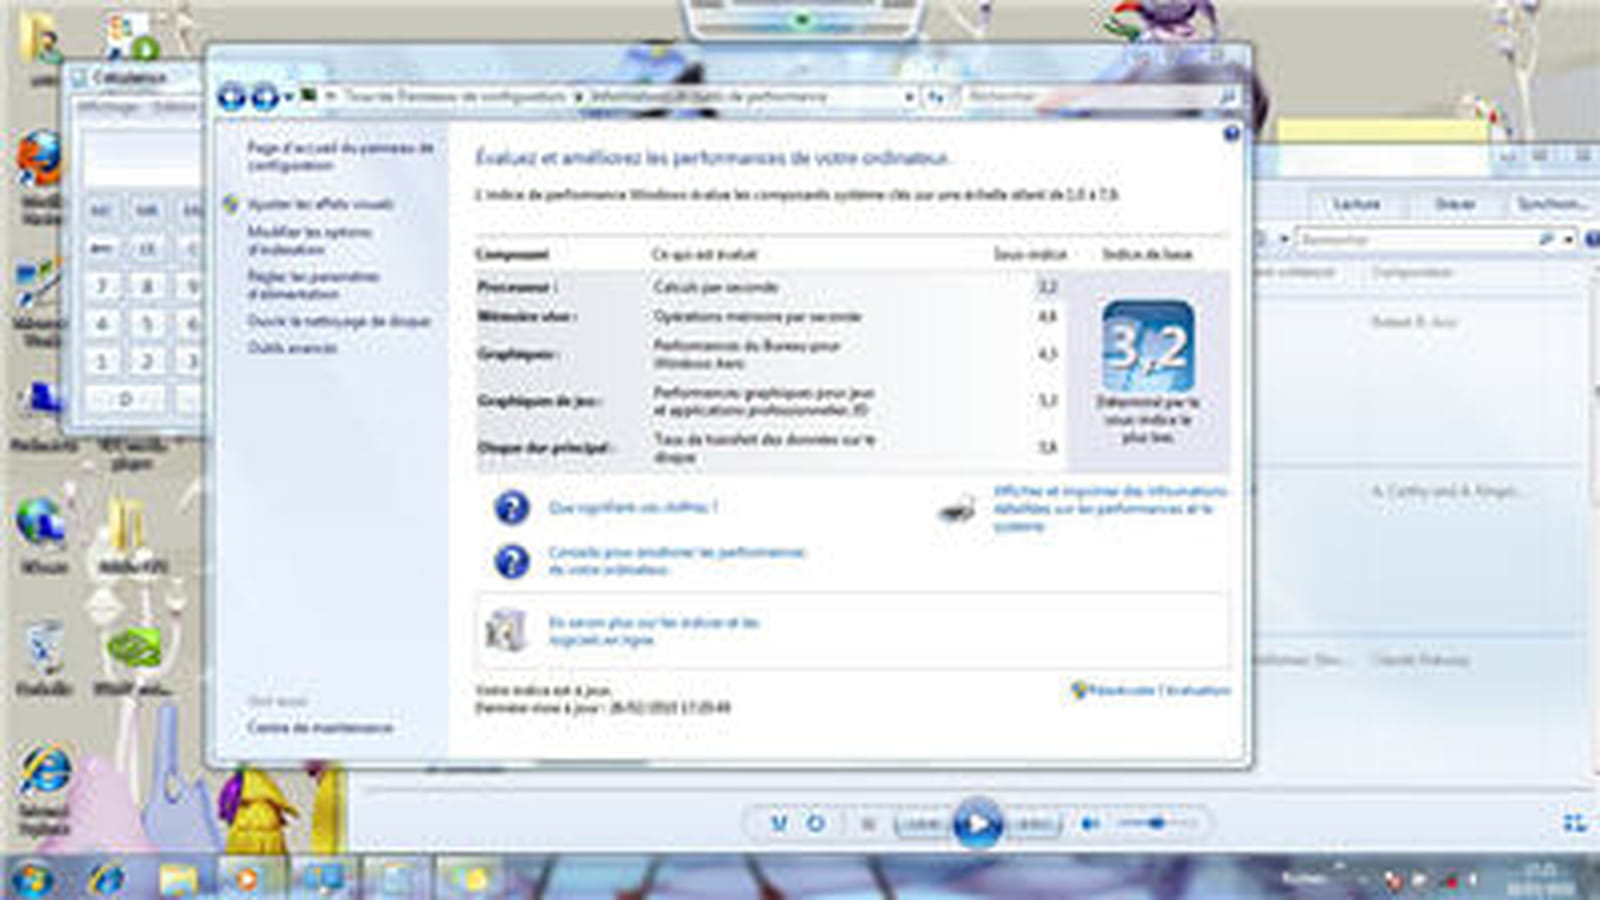The width and height of the screenshot is (1600, 900).
Task: Click the question mark icon beside 'Que signifient ces chiffres'
Action: [512, 508]
